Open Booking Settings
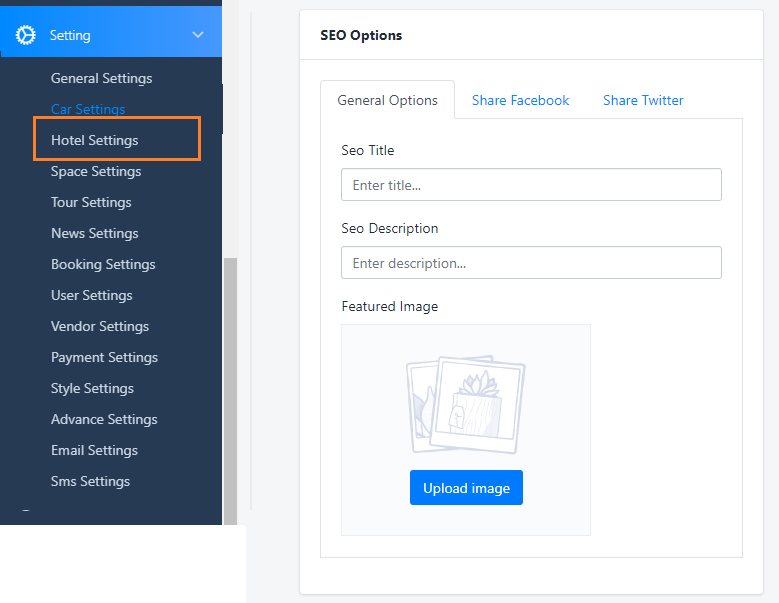 pyautogui.click(x=103, y=264)
